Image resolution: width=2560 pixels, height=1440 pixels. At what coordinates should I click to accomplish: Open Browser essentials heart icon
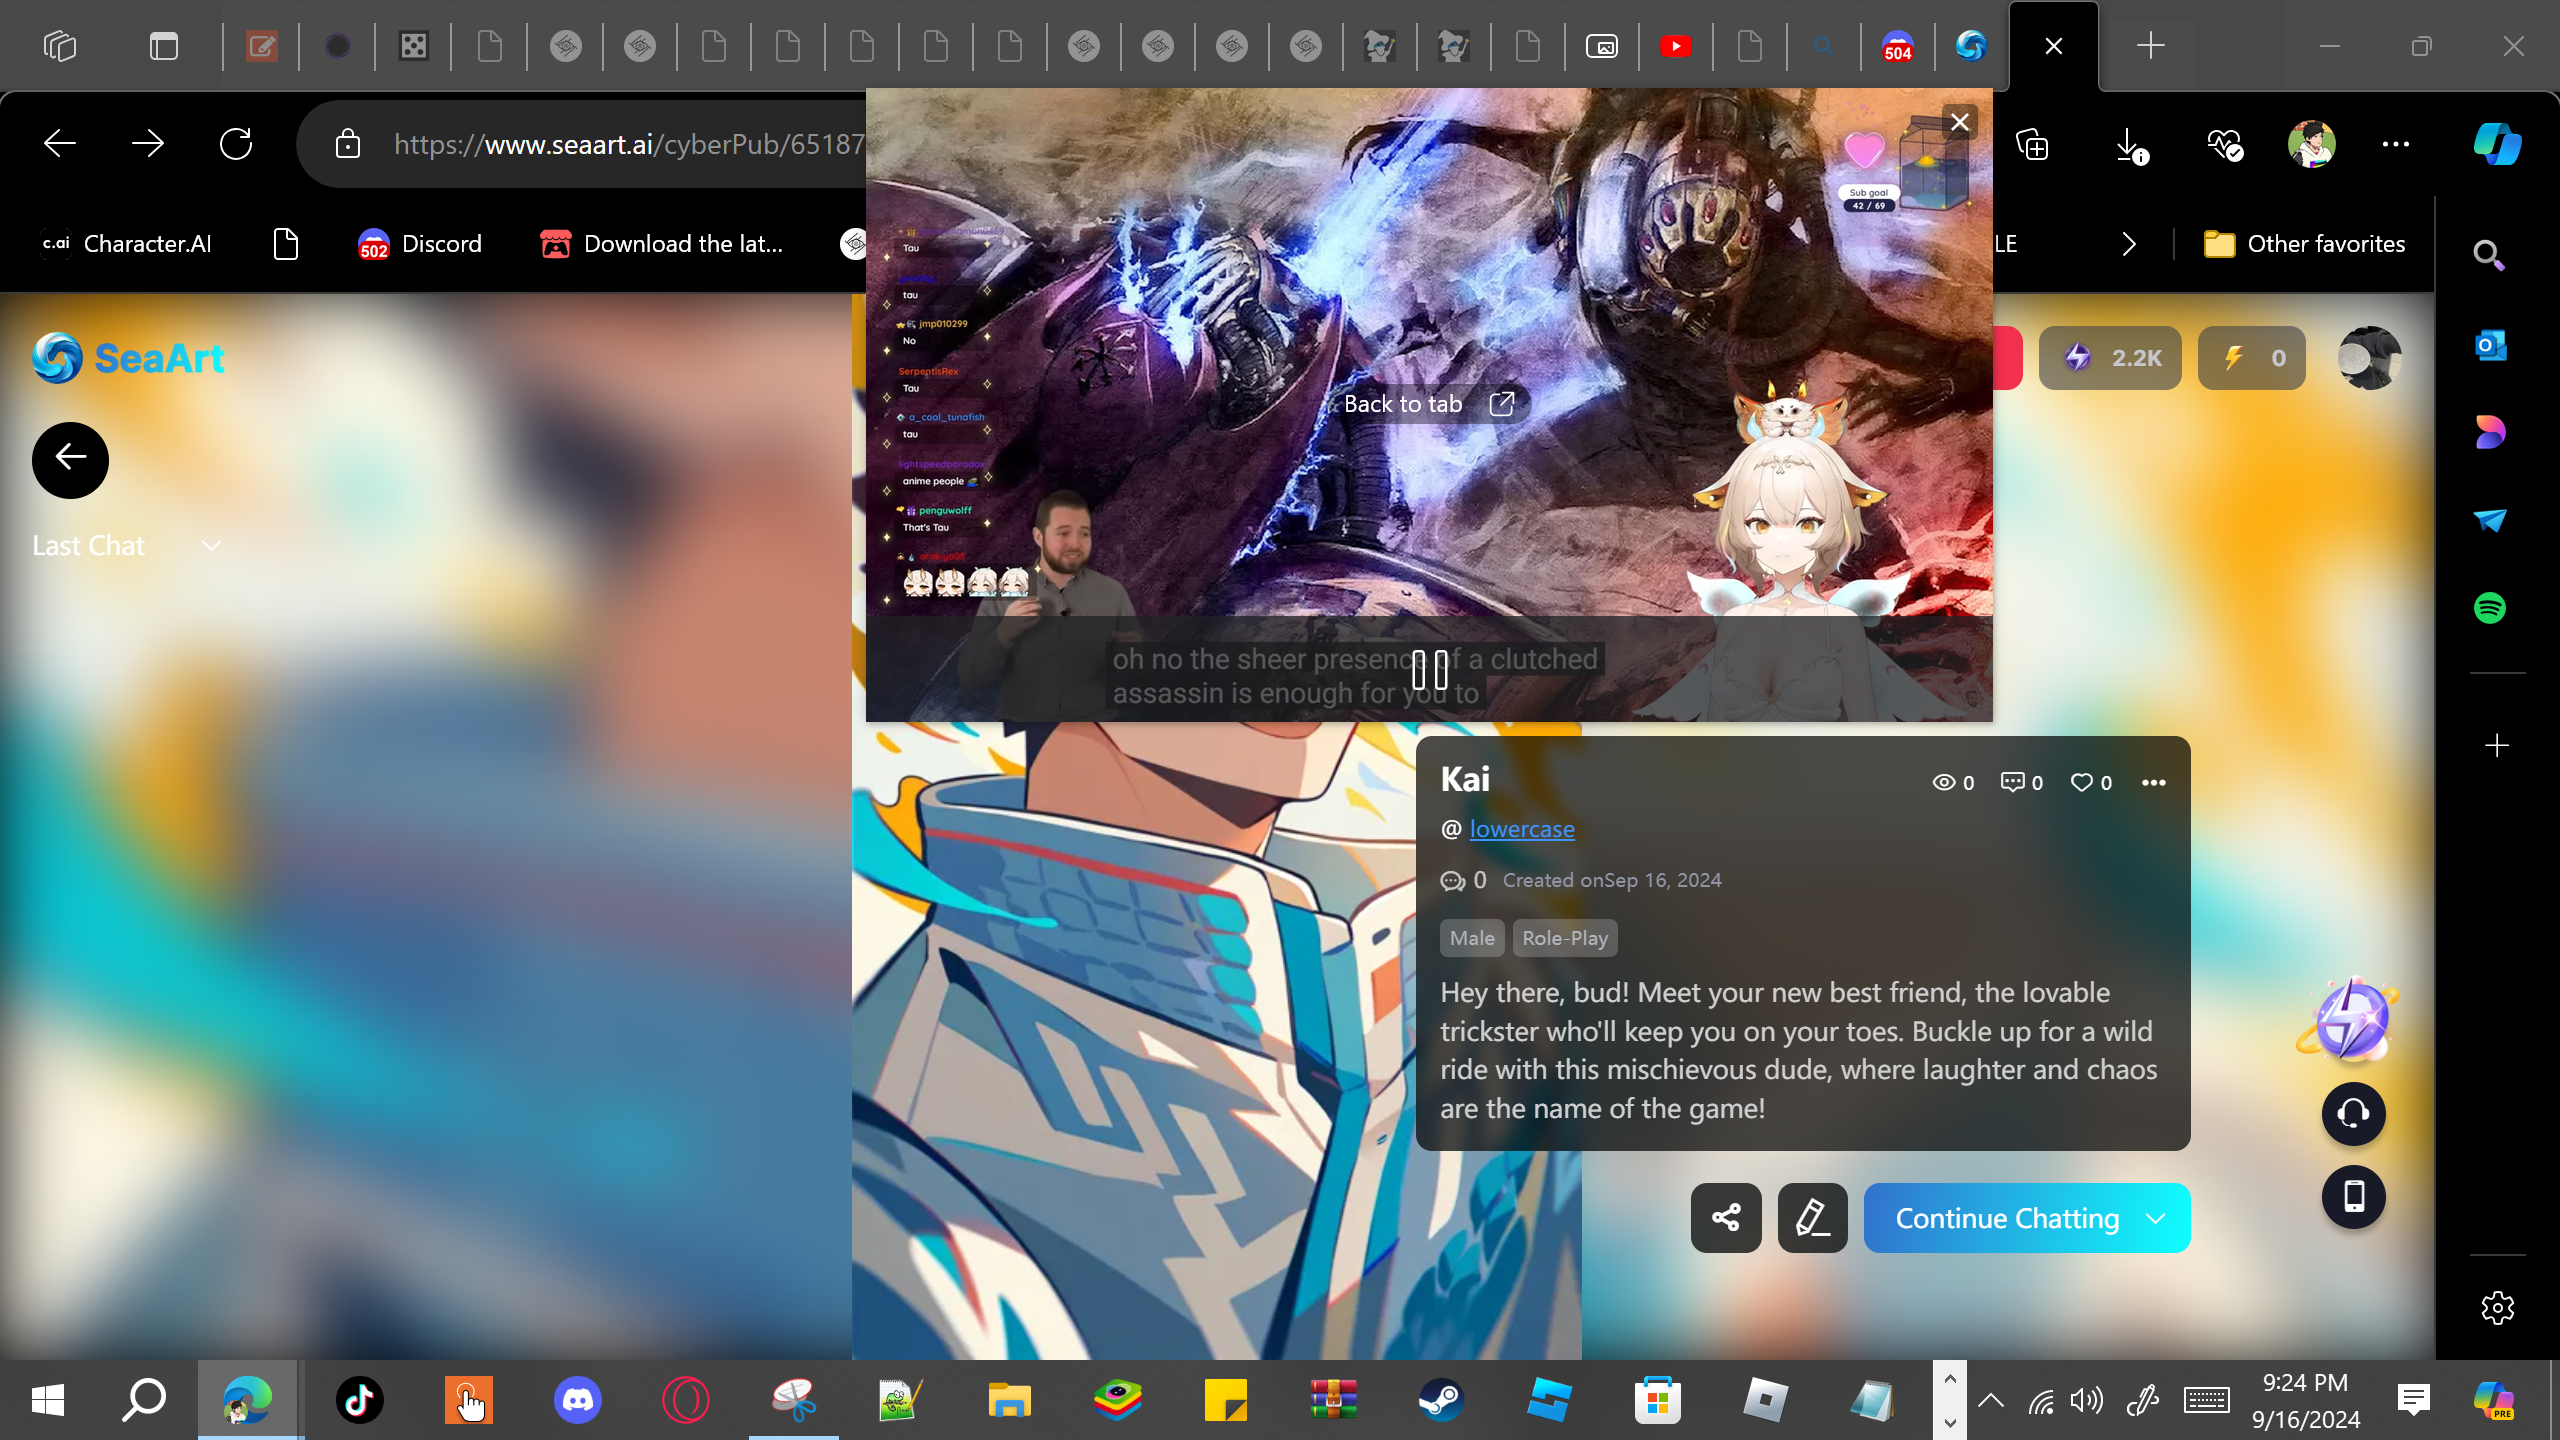point(2224,144)
